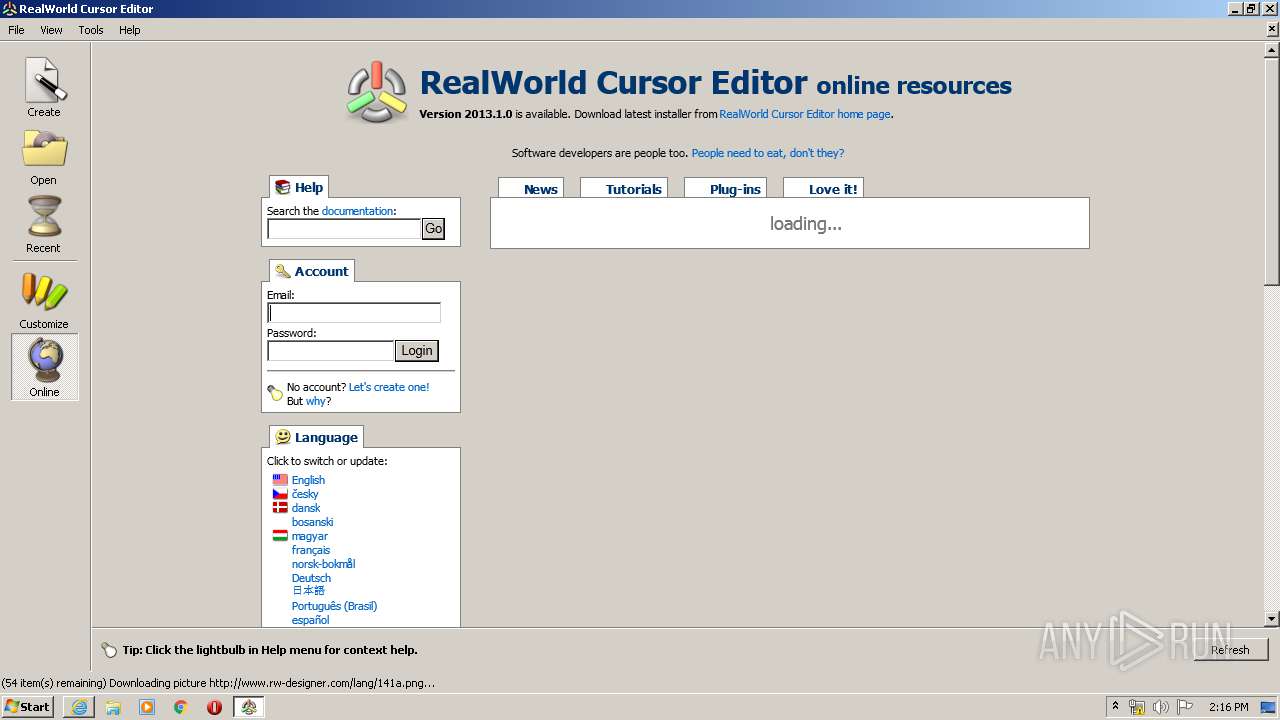The height and width of the screenshot is (720, 1280).
Task: Click the Account key icon
Action: pos(283,271)
